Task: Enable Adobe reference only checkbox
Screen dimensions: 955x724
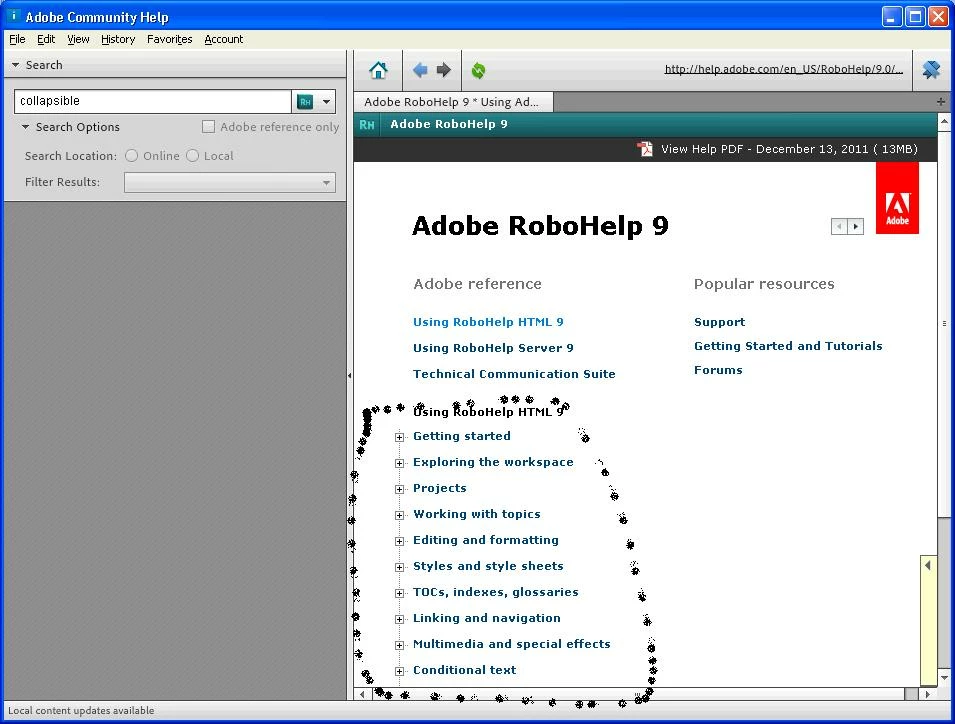Action: [x=208, y=127]
